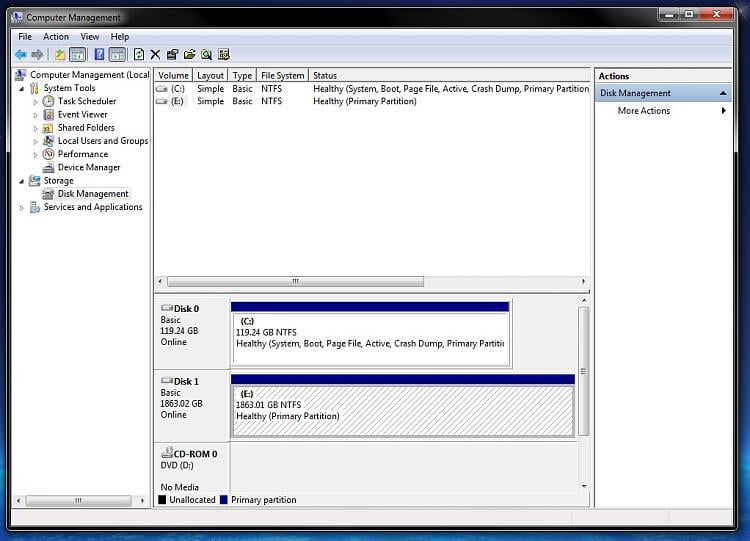Expand the Event Viewer node
Image resolution: width=750 pixels, height=541 pixels.
click(35, 115)
